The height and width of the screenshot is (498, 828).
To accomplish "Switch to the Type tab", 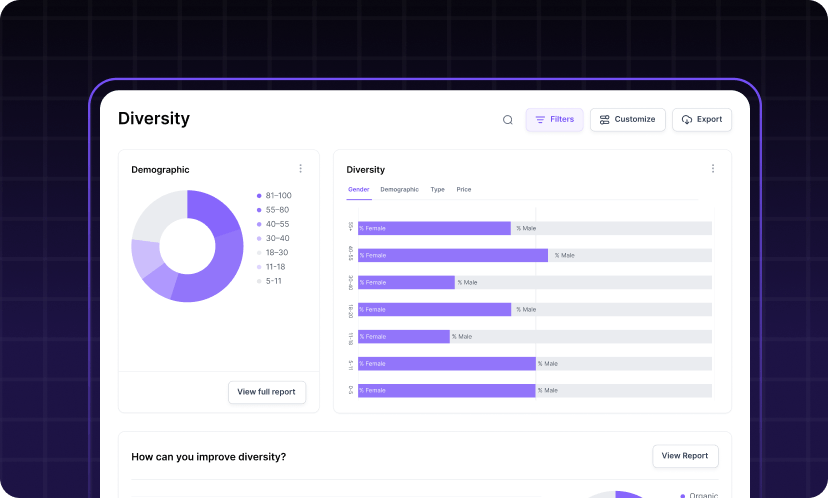I will click(437, 189).
